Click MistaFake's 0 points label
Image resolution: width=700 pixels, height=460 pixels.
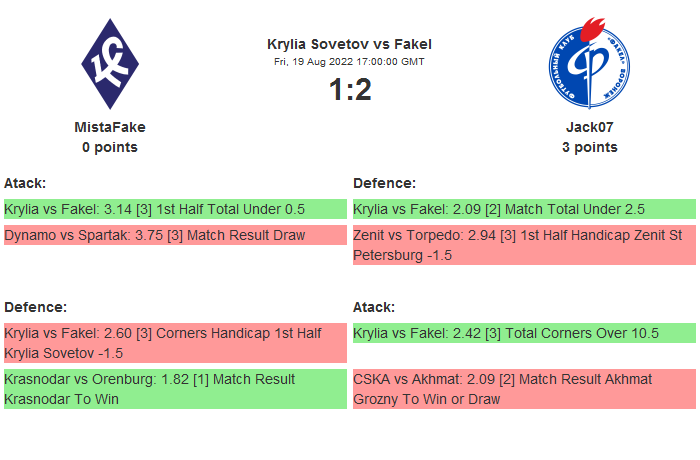[110, 147]
